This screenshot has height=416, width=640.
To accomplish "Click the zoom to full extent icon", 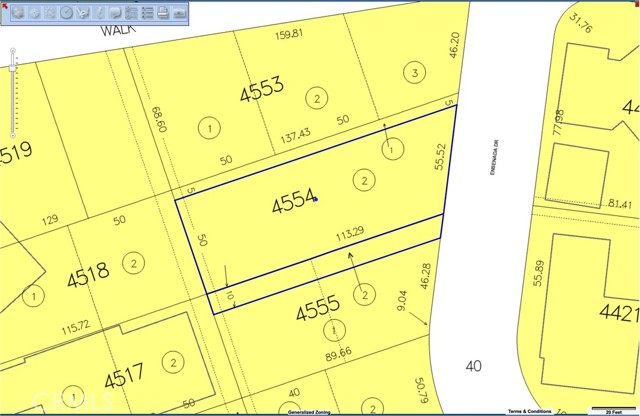I will point(51,13).
